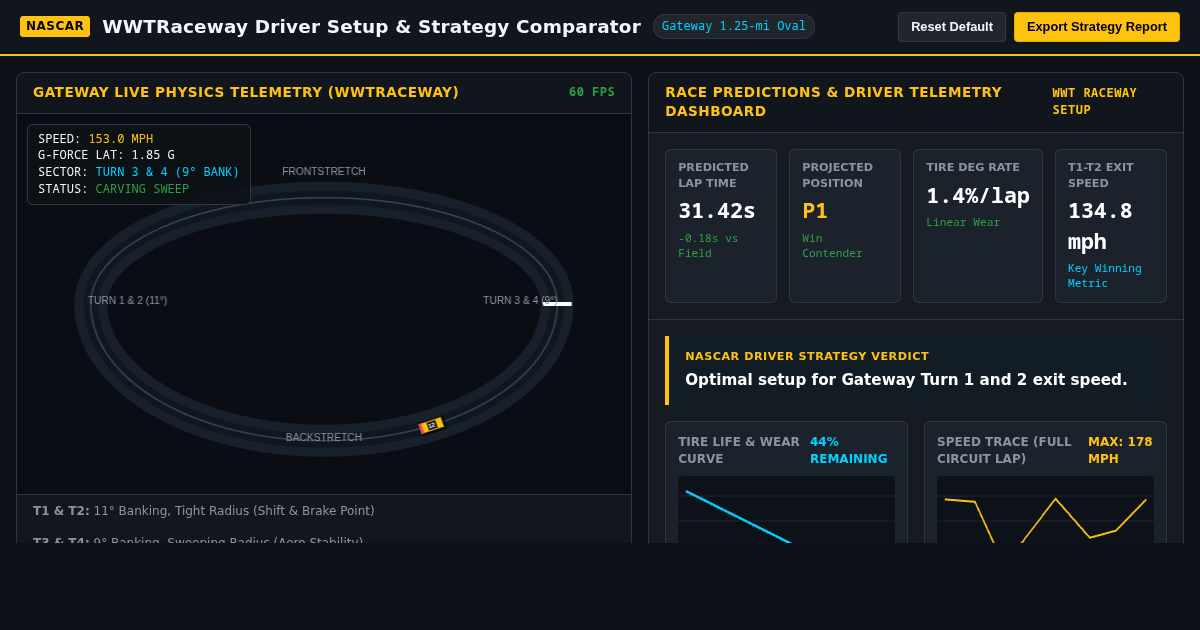Click the start/finish line marker
This screenshot has width=1200, height=630.
(557, 304)
